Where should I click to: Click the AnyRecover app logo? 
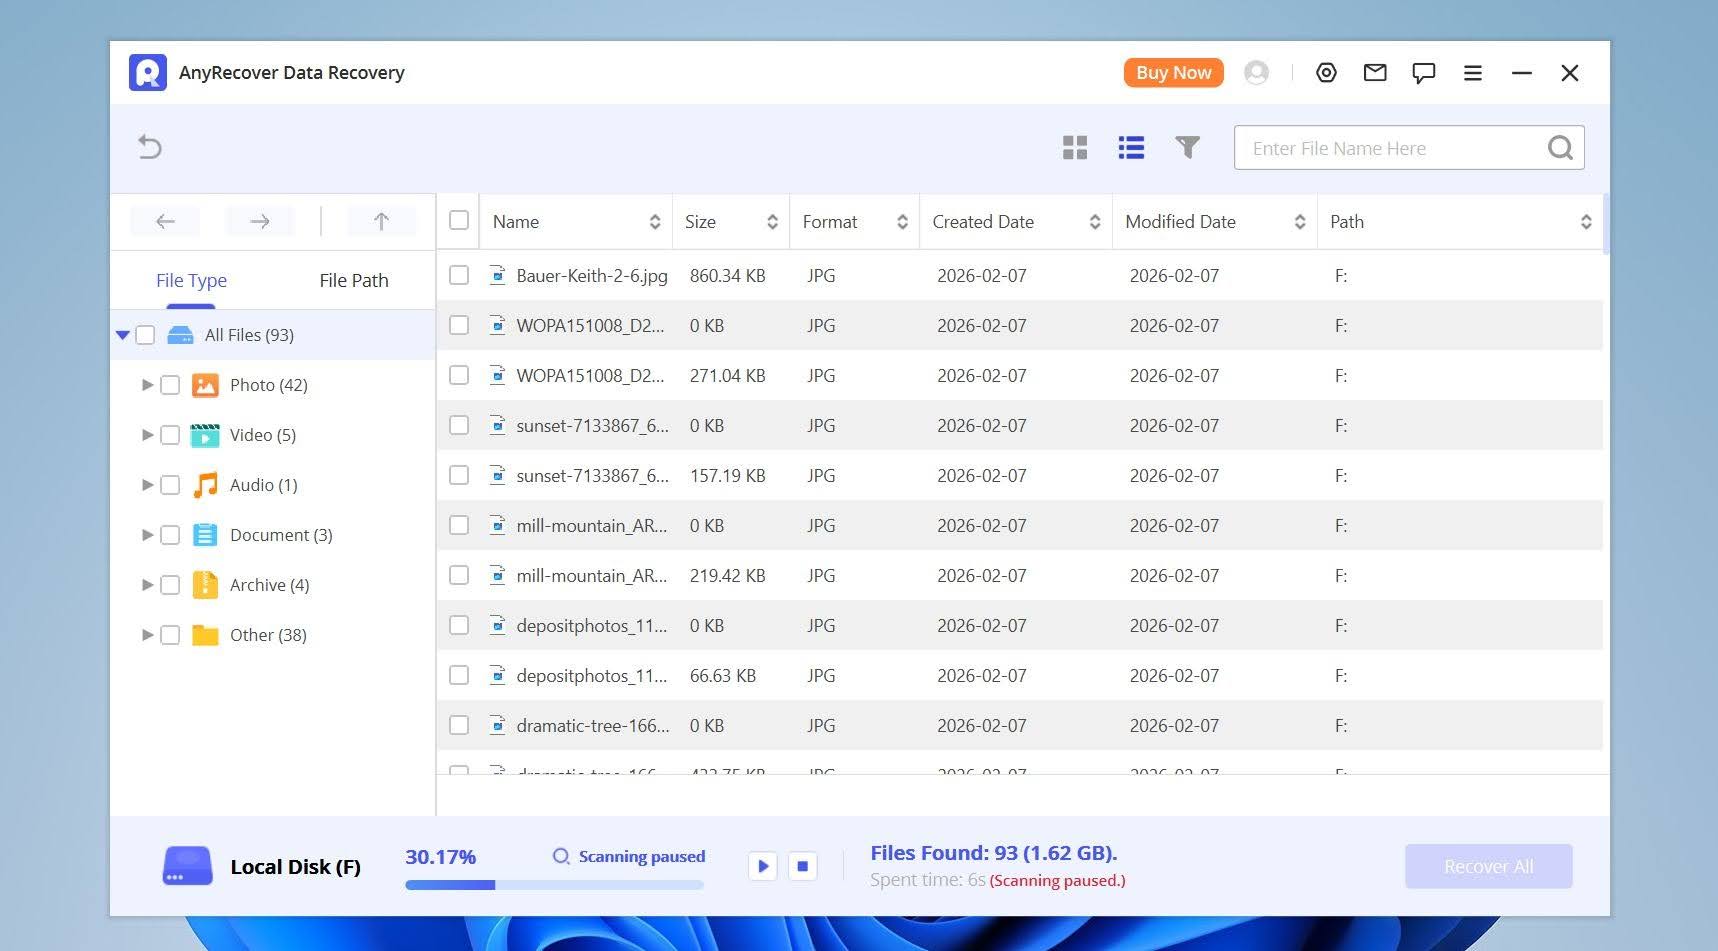(x=148, y=73)
